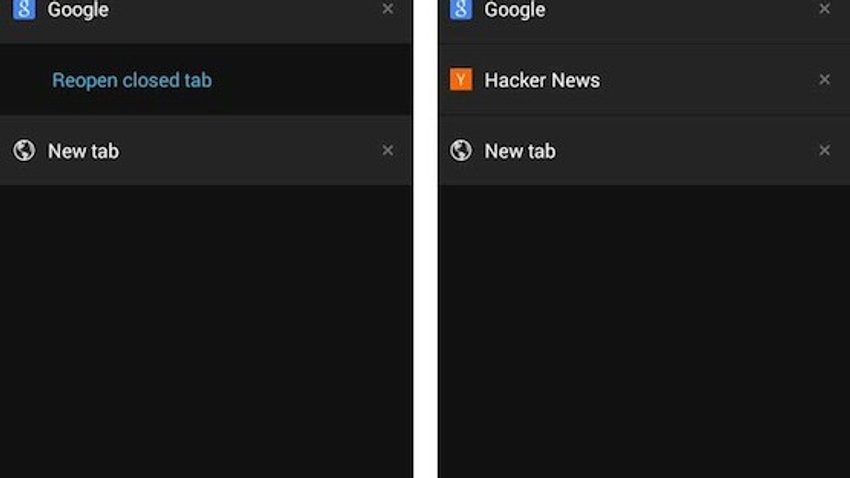Viewport: 850px width, 478px height.
Task: Click the globe icon below Hacker News tab
Action: (x=461, y=151)
